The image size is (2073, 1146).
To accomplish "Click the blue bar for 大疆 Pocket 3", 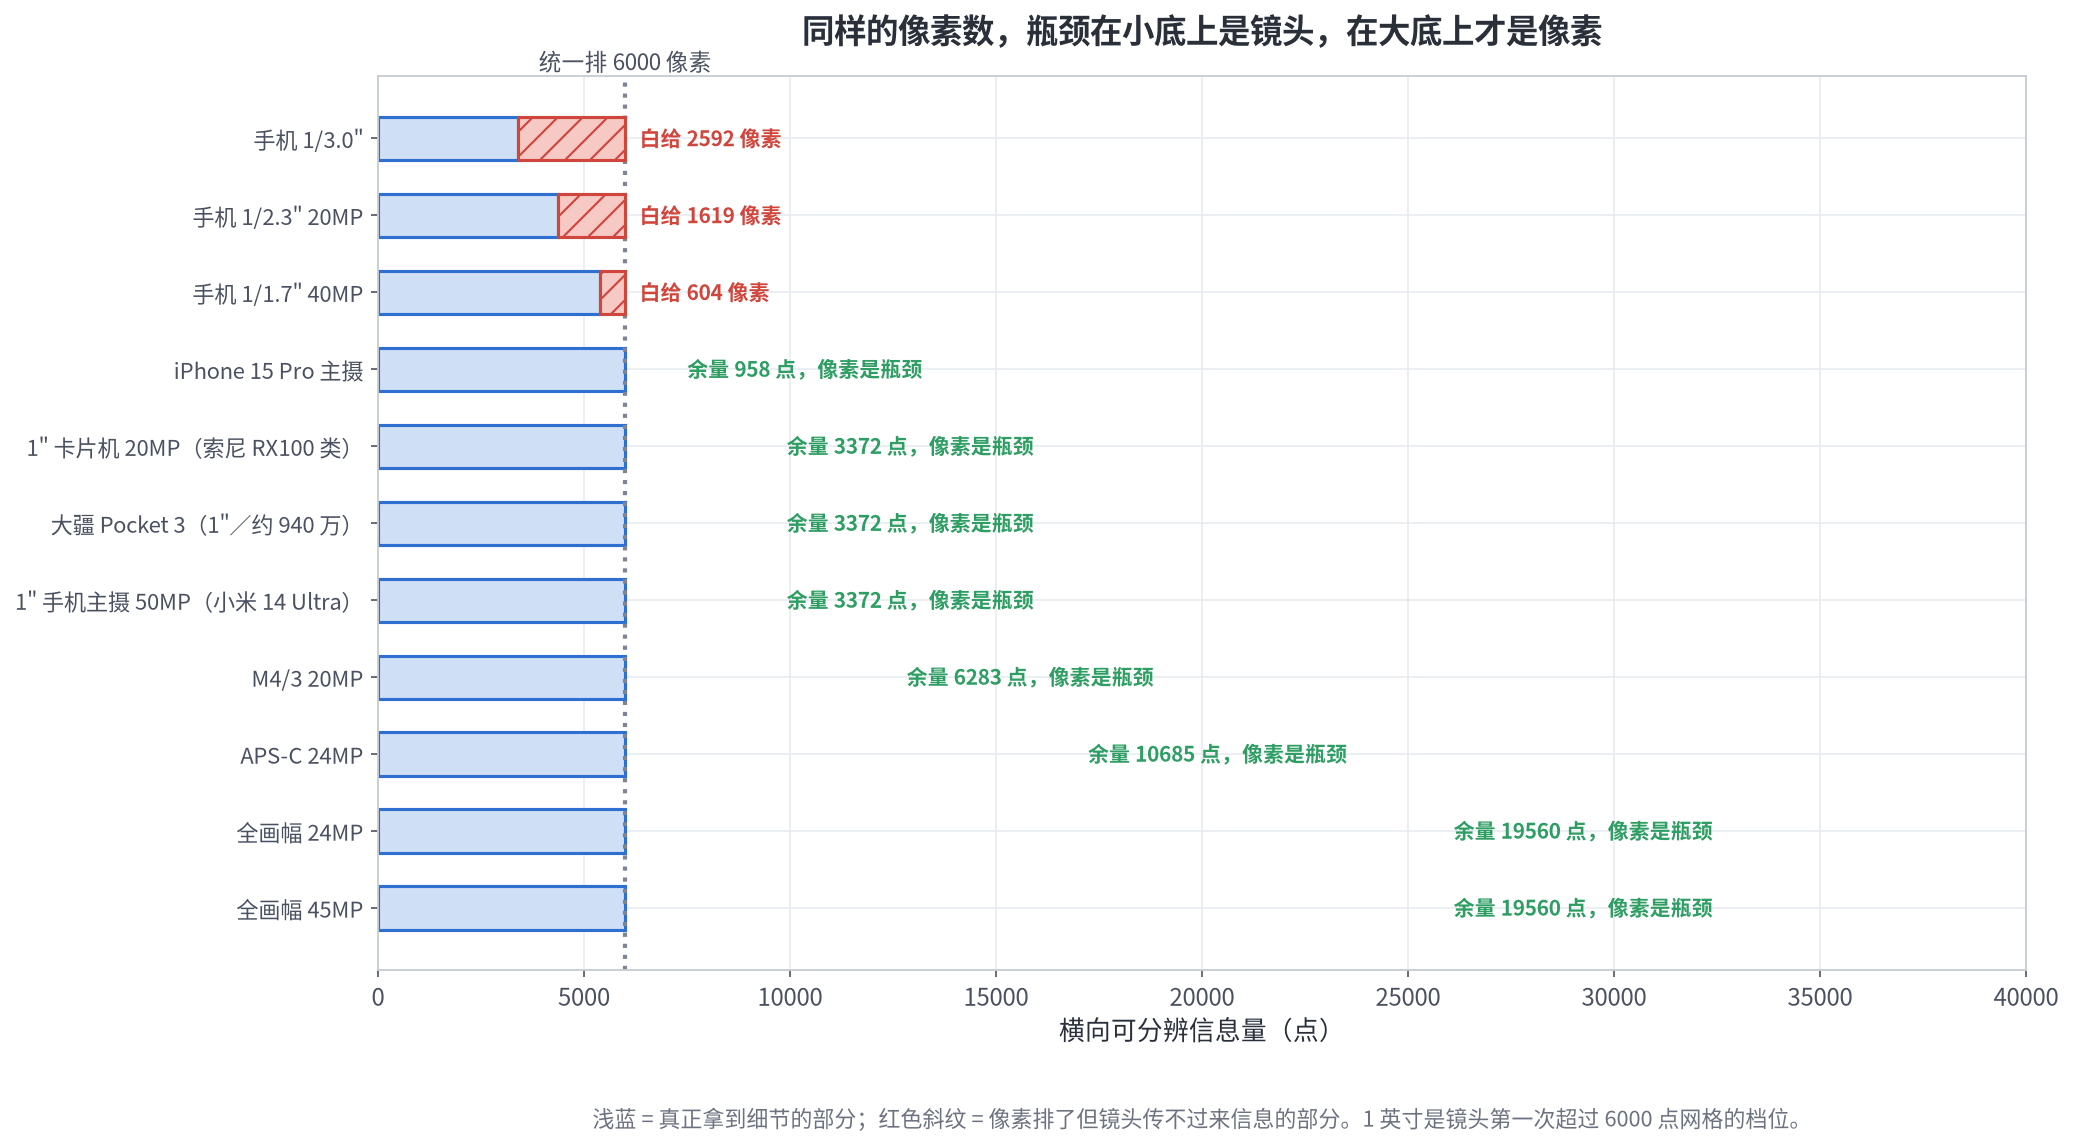I will [502, 524].
